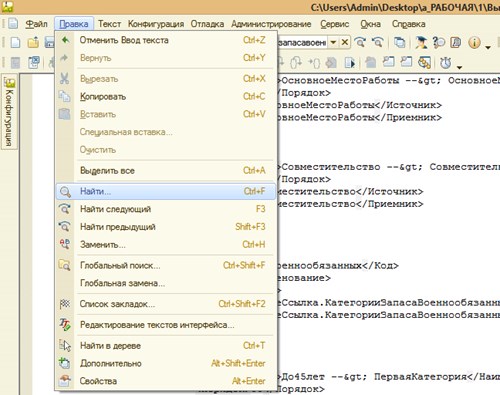The width and height of the screenshot is (500, 395).
Task: Click the stopwatch performance measurement icon
Action: pos(446,62)
